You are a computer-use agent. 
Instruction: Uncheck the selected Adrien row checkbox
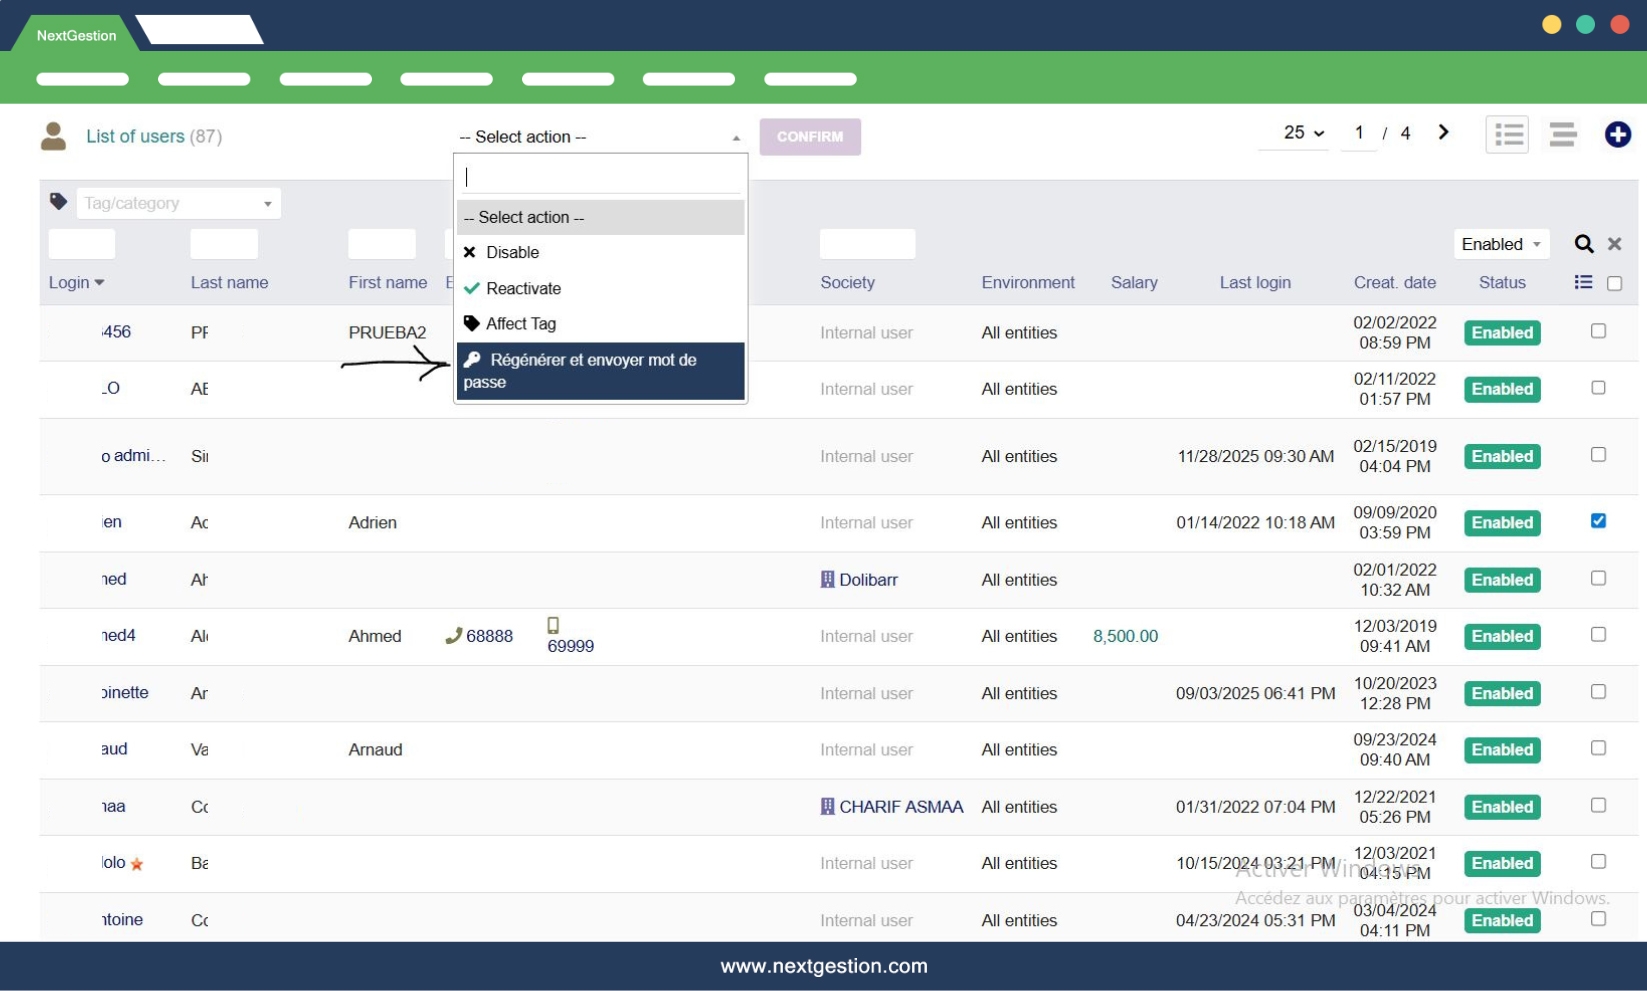click(1598, 521)
